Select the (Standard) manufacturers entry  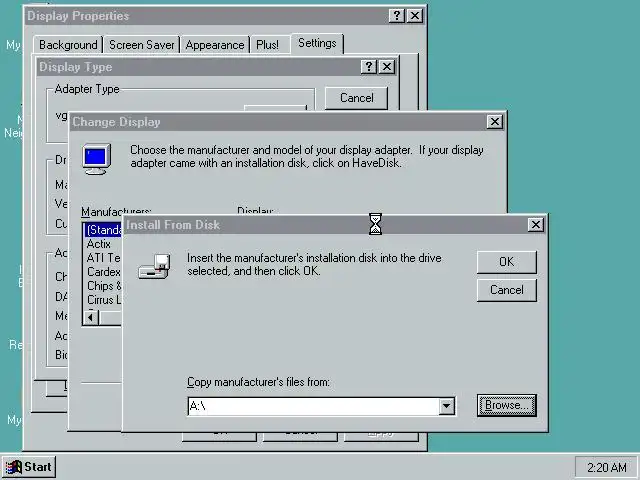(x=103, y=230)
